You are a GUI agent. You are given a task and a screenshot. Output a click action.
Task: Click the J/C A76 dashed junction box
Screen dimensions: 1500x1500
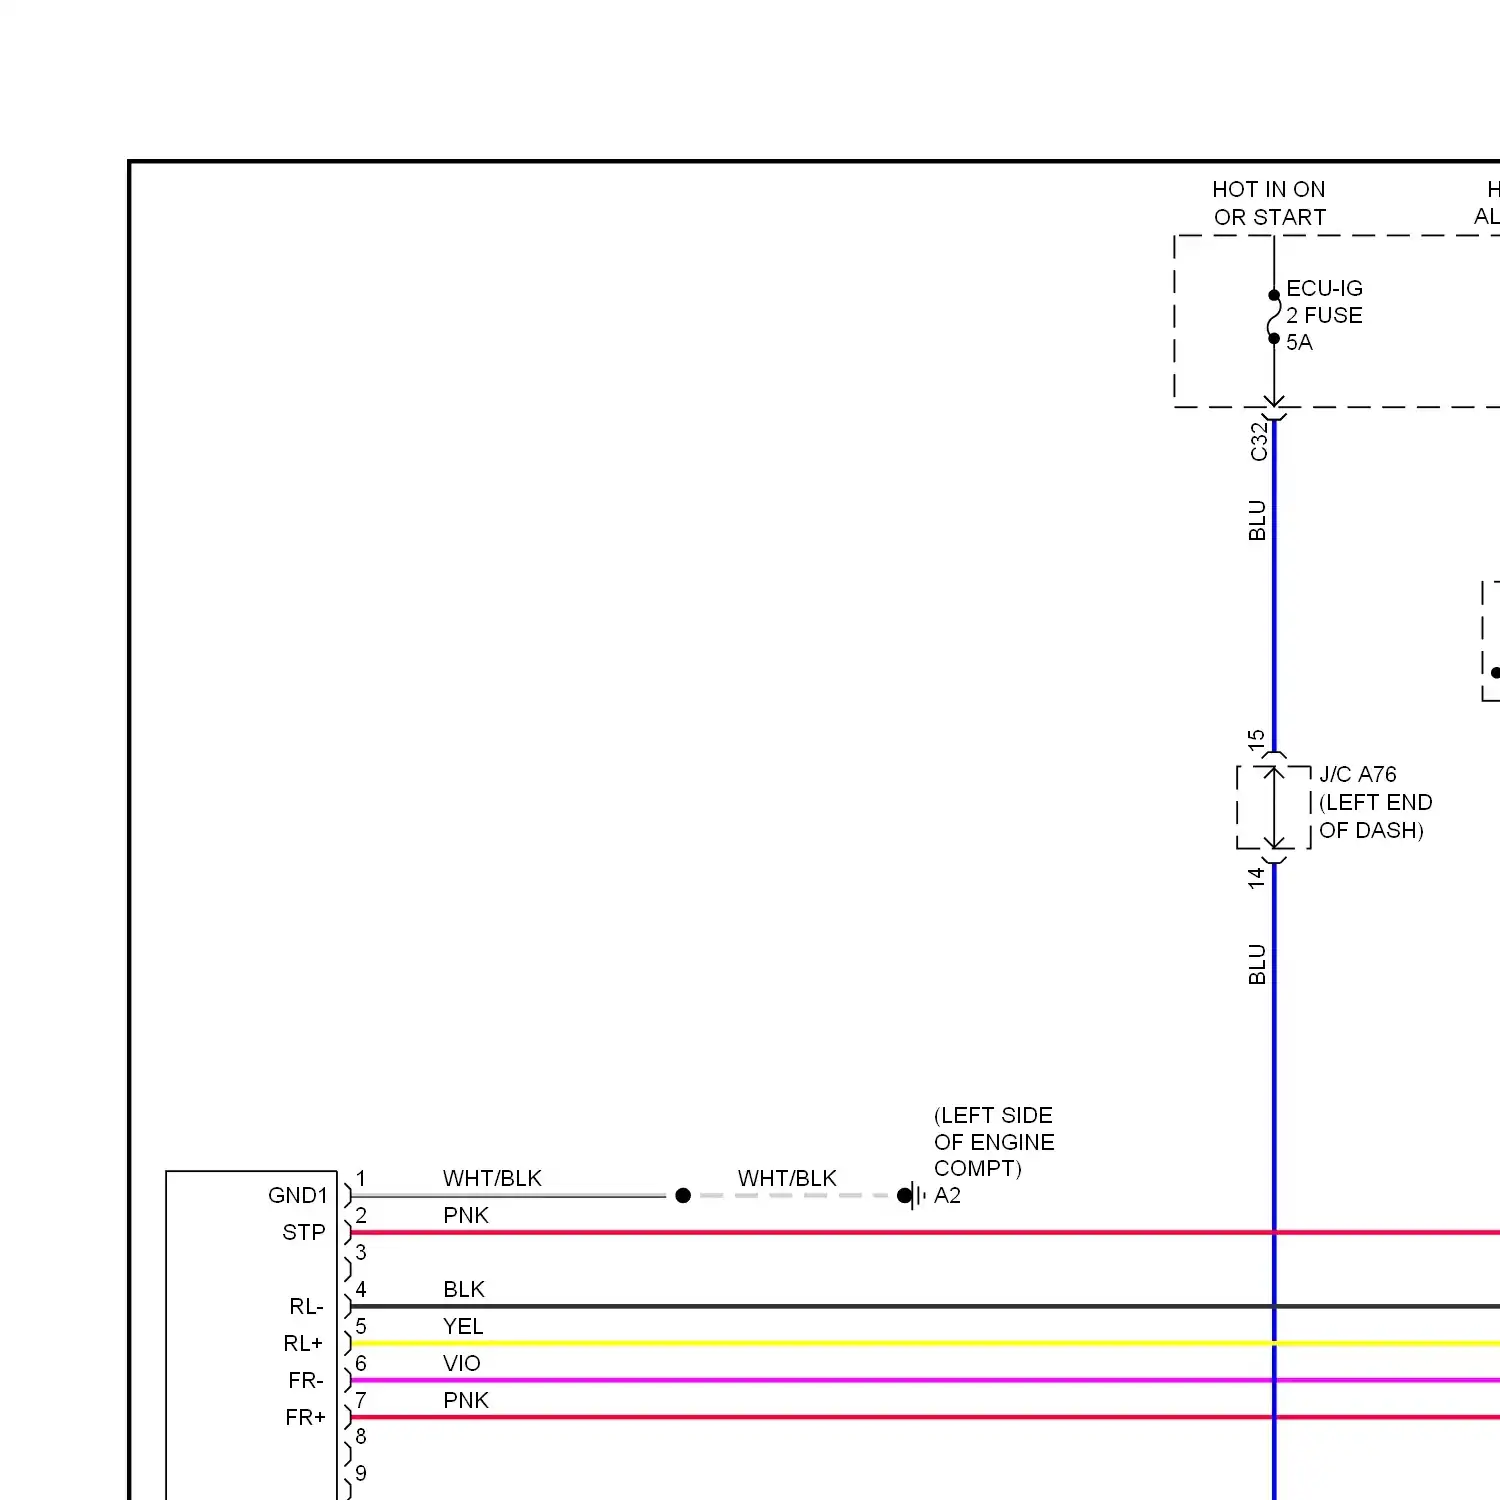pos(1274,808)
